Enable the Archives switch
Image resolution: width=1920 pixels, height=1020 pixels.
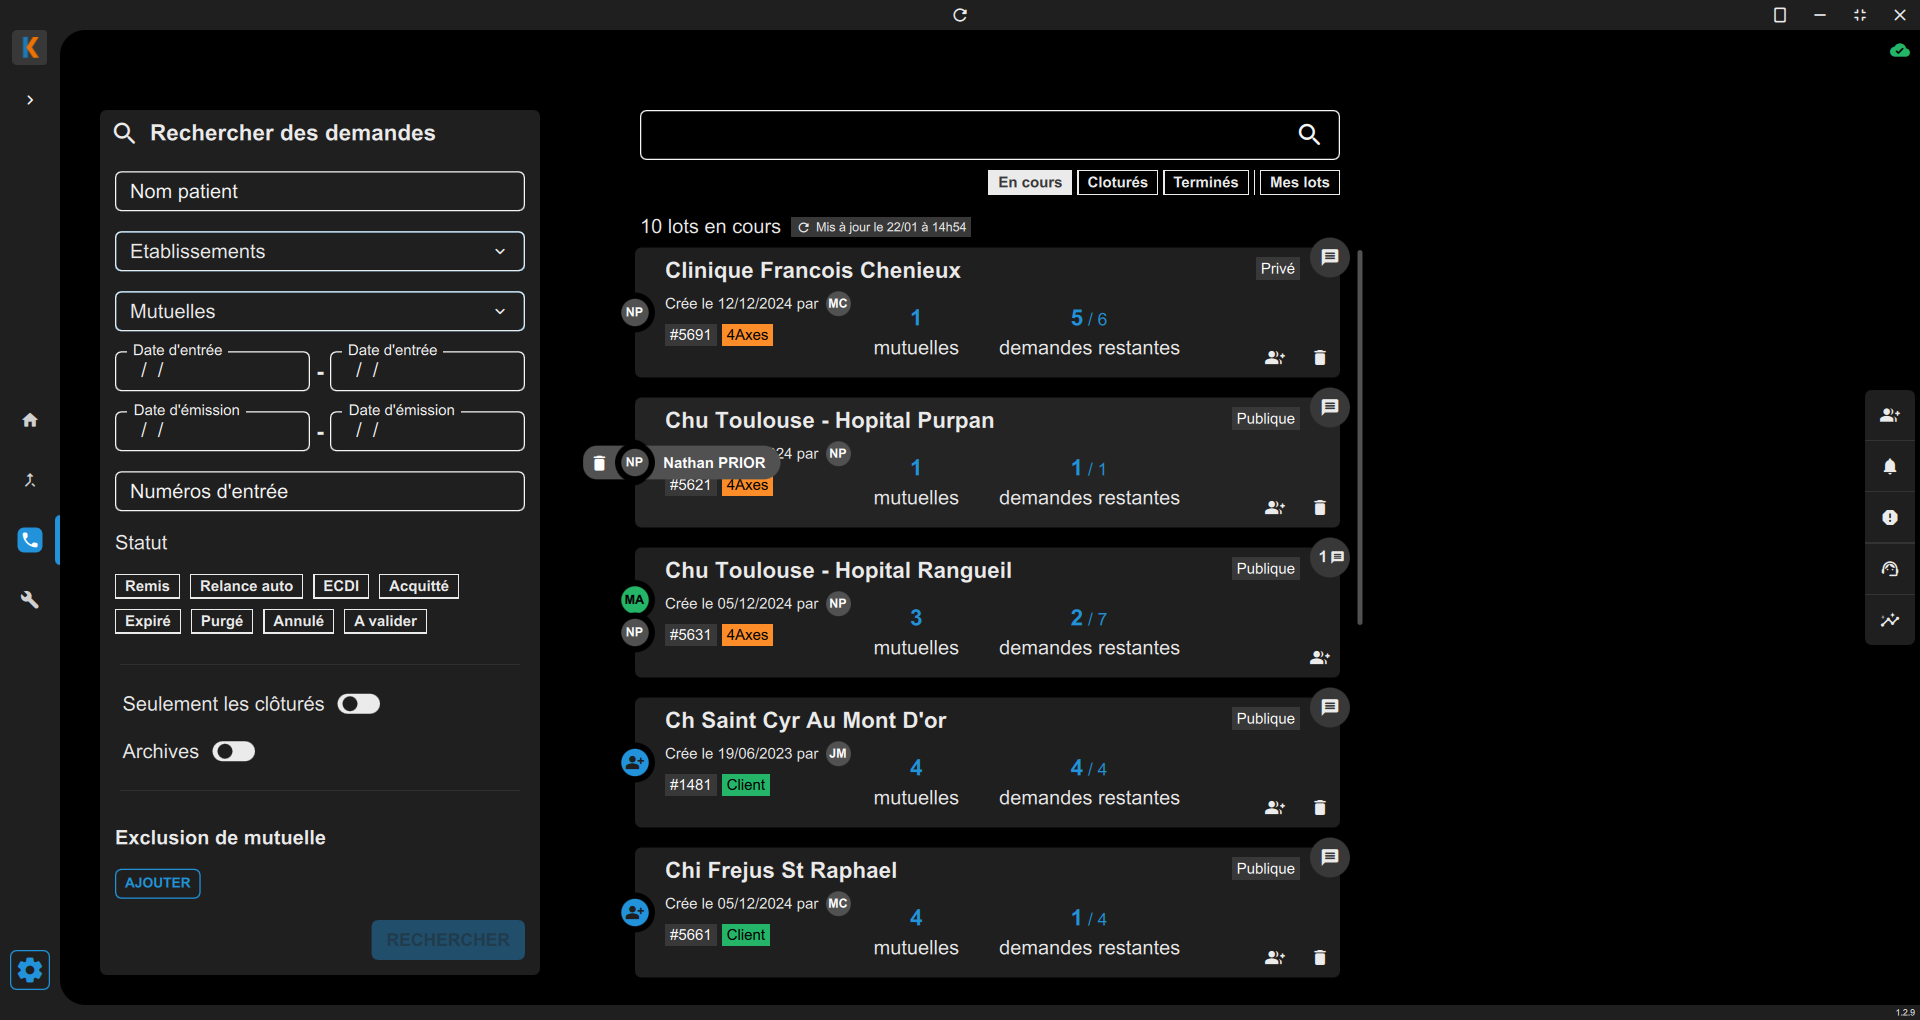tap(234, 752)
